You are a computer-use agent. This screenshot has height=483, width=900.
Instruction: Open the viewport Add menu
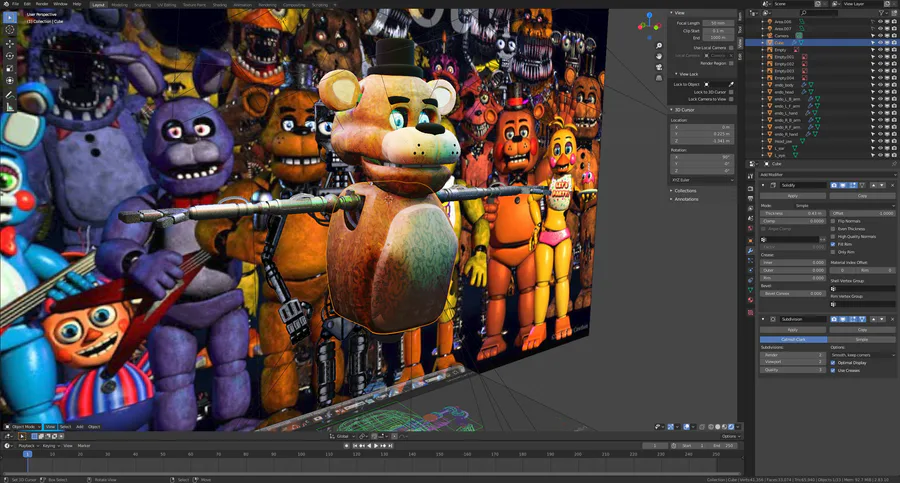pyautogui.click(x=80, y=427)
